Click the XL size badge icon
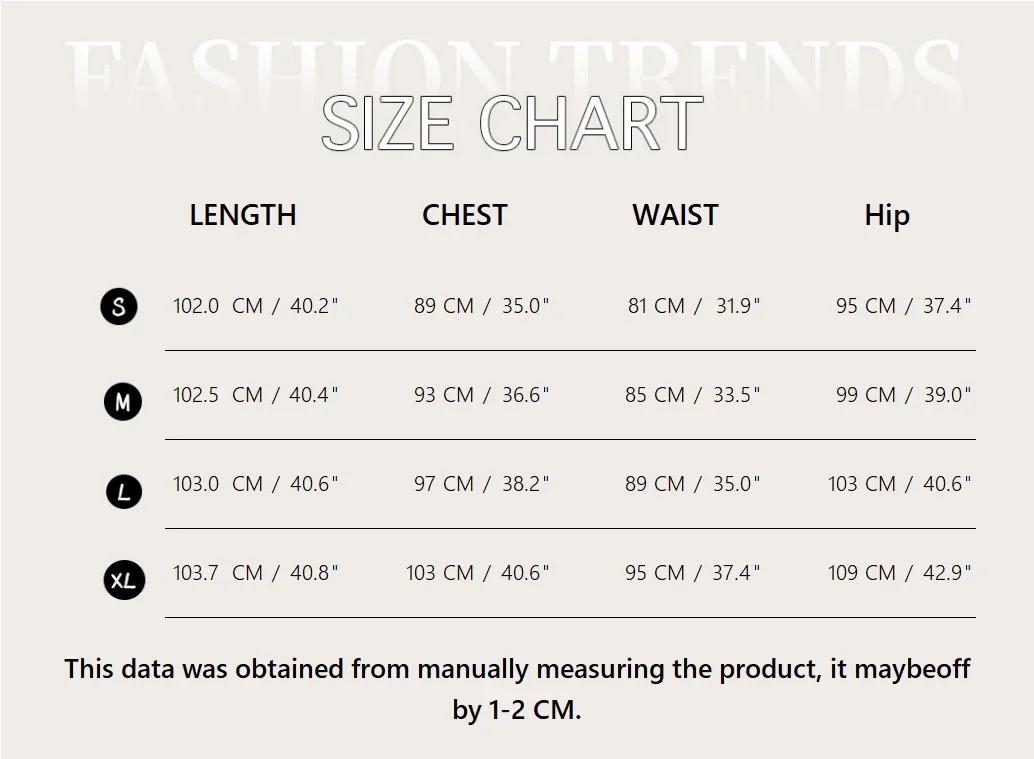 point(124,580)
